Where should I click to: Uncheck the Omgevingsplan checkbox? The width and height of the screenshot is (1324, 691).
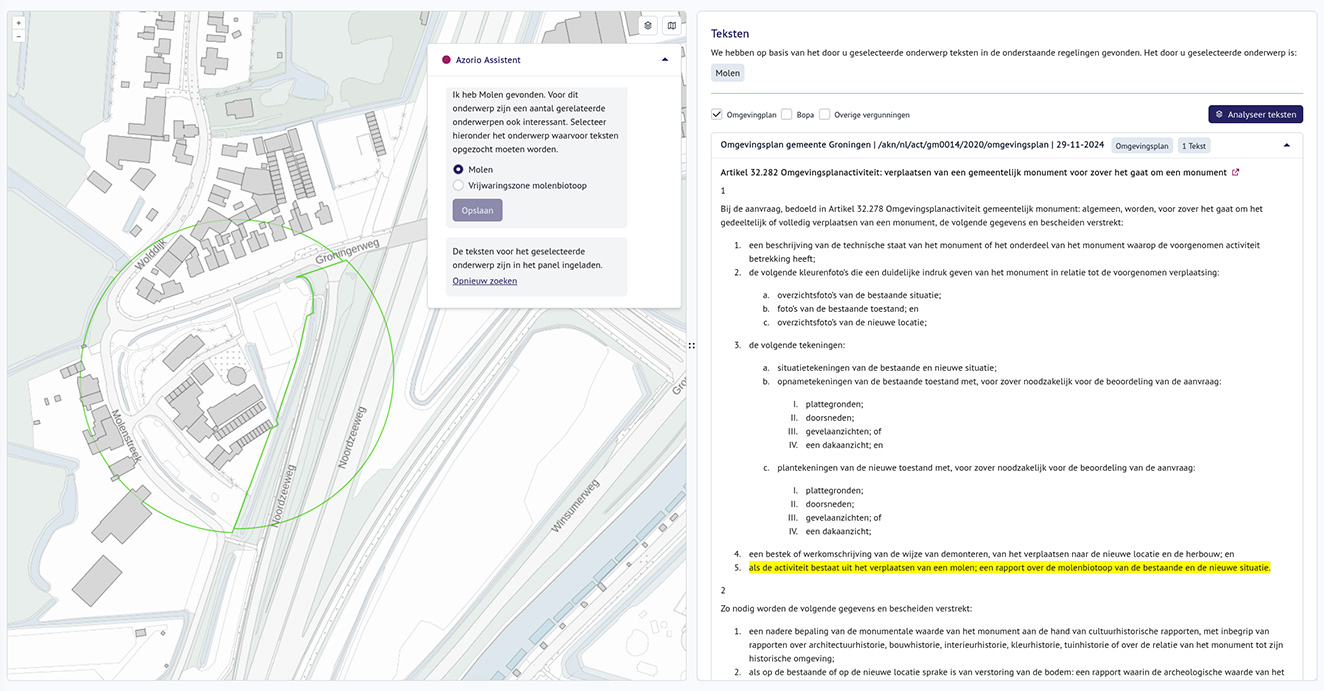click(717, 114)
